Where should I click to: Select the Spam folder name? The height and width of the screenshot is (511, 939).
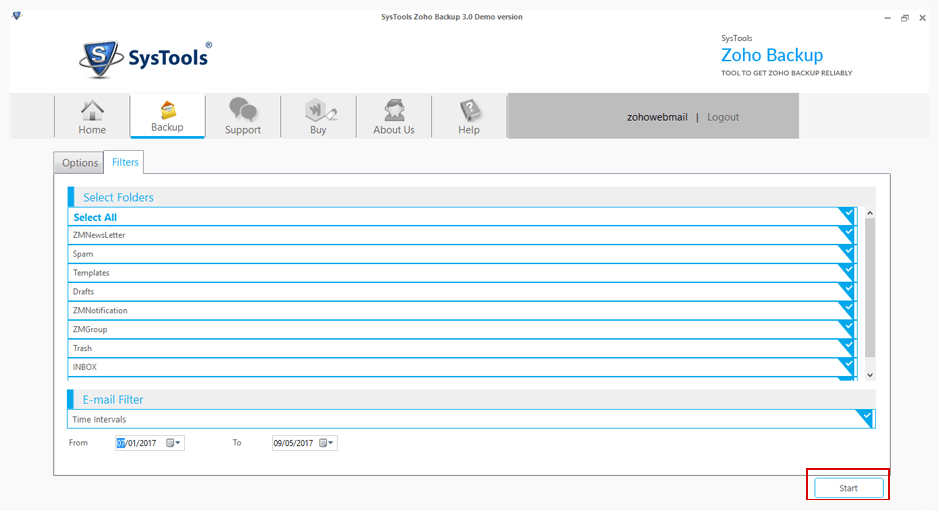(x=83, y=254)
